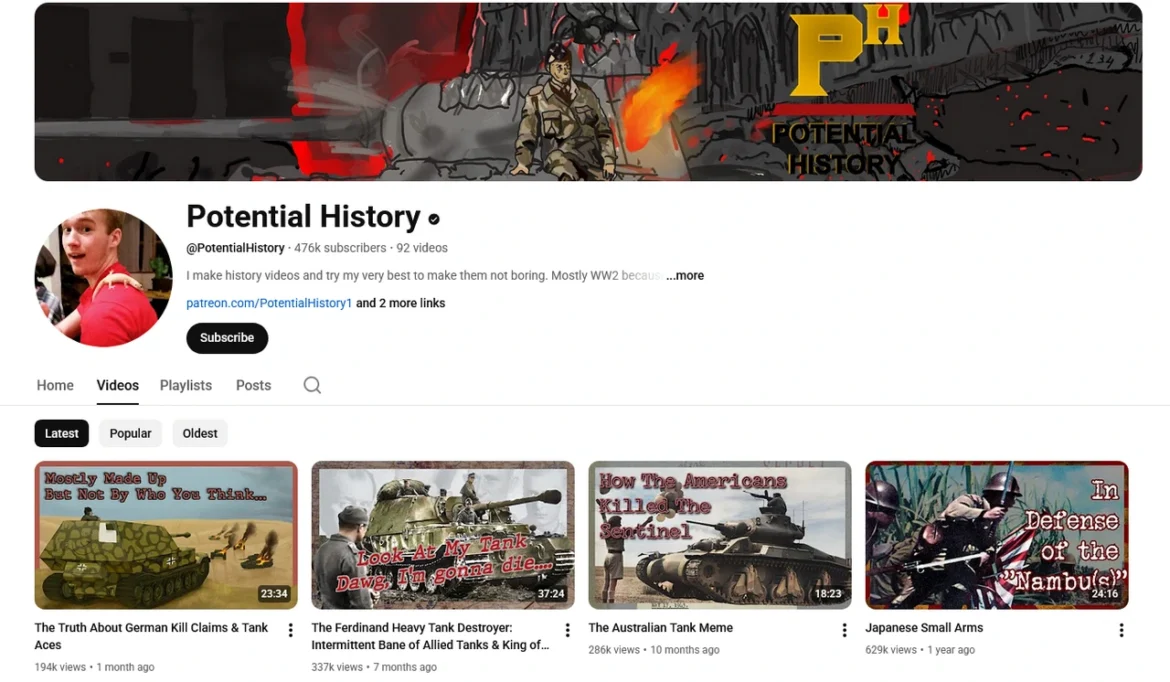1170x682 pixels.
Task: Click the verified badge next to Potential History
Action: point(434,219)
